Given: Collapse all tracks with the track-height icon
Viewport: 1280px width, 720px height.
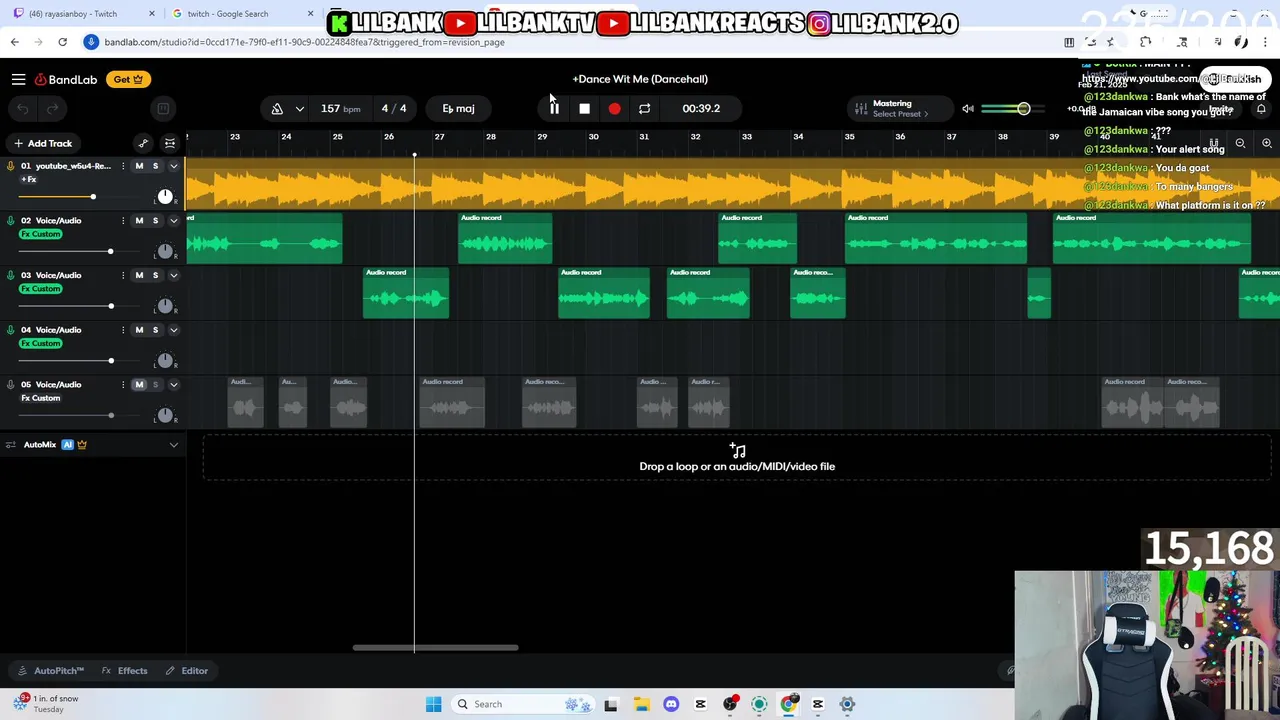Looking at the screenshot, I should [170, 143].
